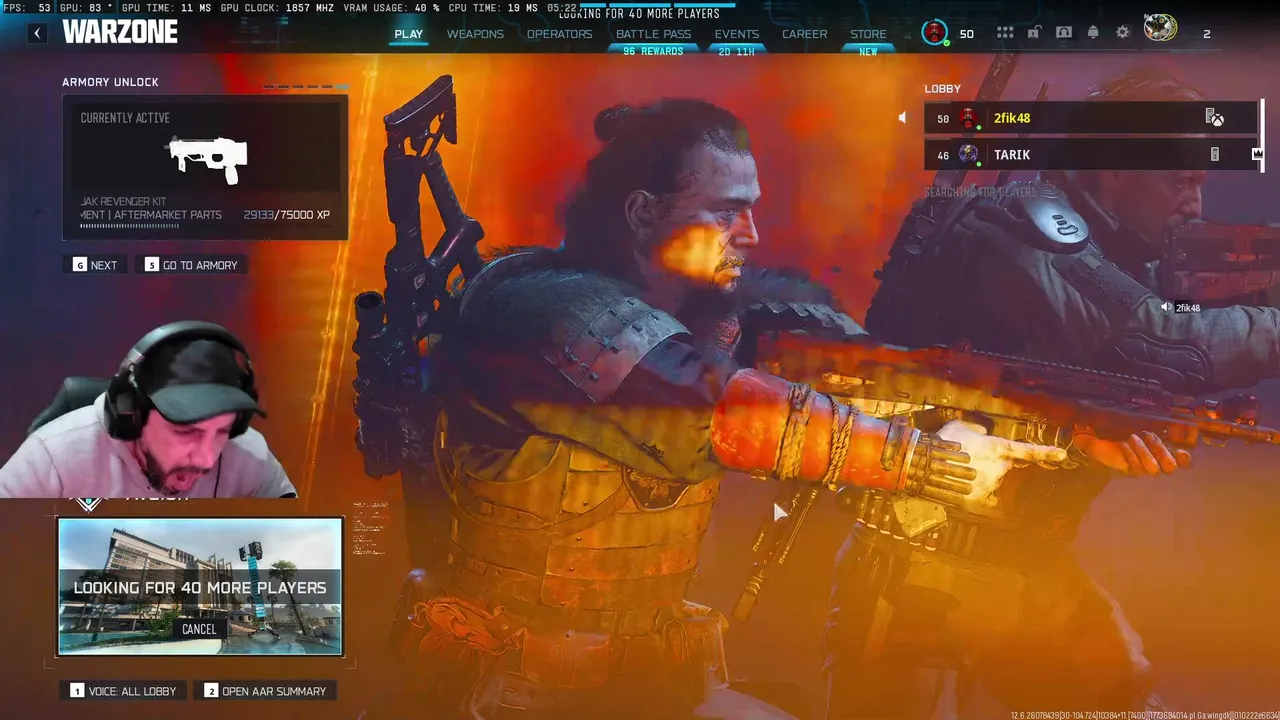
Task: Go back using the top-left arrow
Action: 37,33
